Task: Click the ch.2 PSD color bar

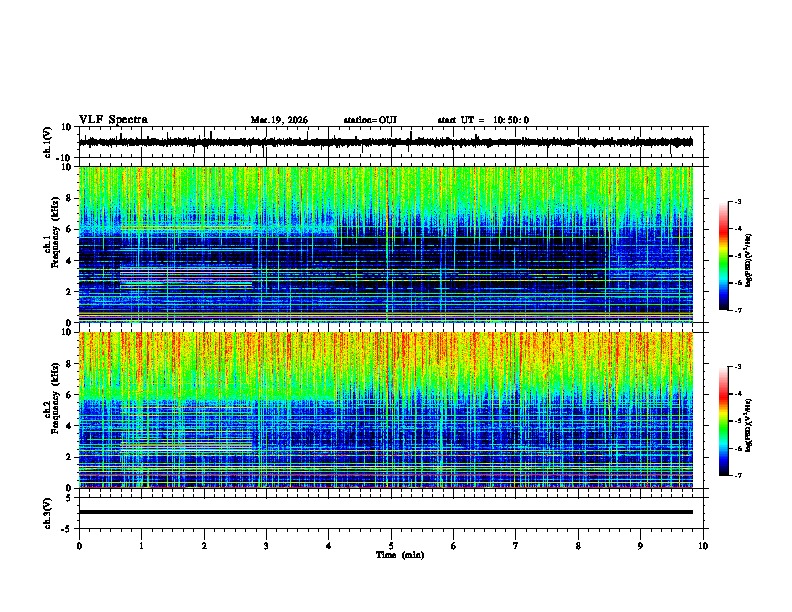Action: (724, 421)
